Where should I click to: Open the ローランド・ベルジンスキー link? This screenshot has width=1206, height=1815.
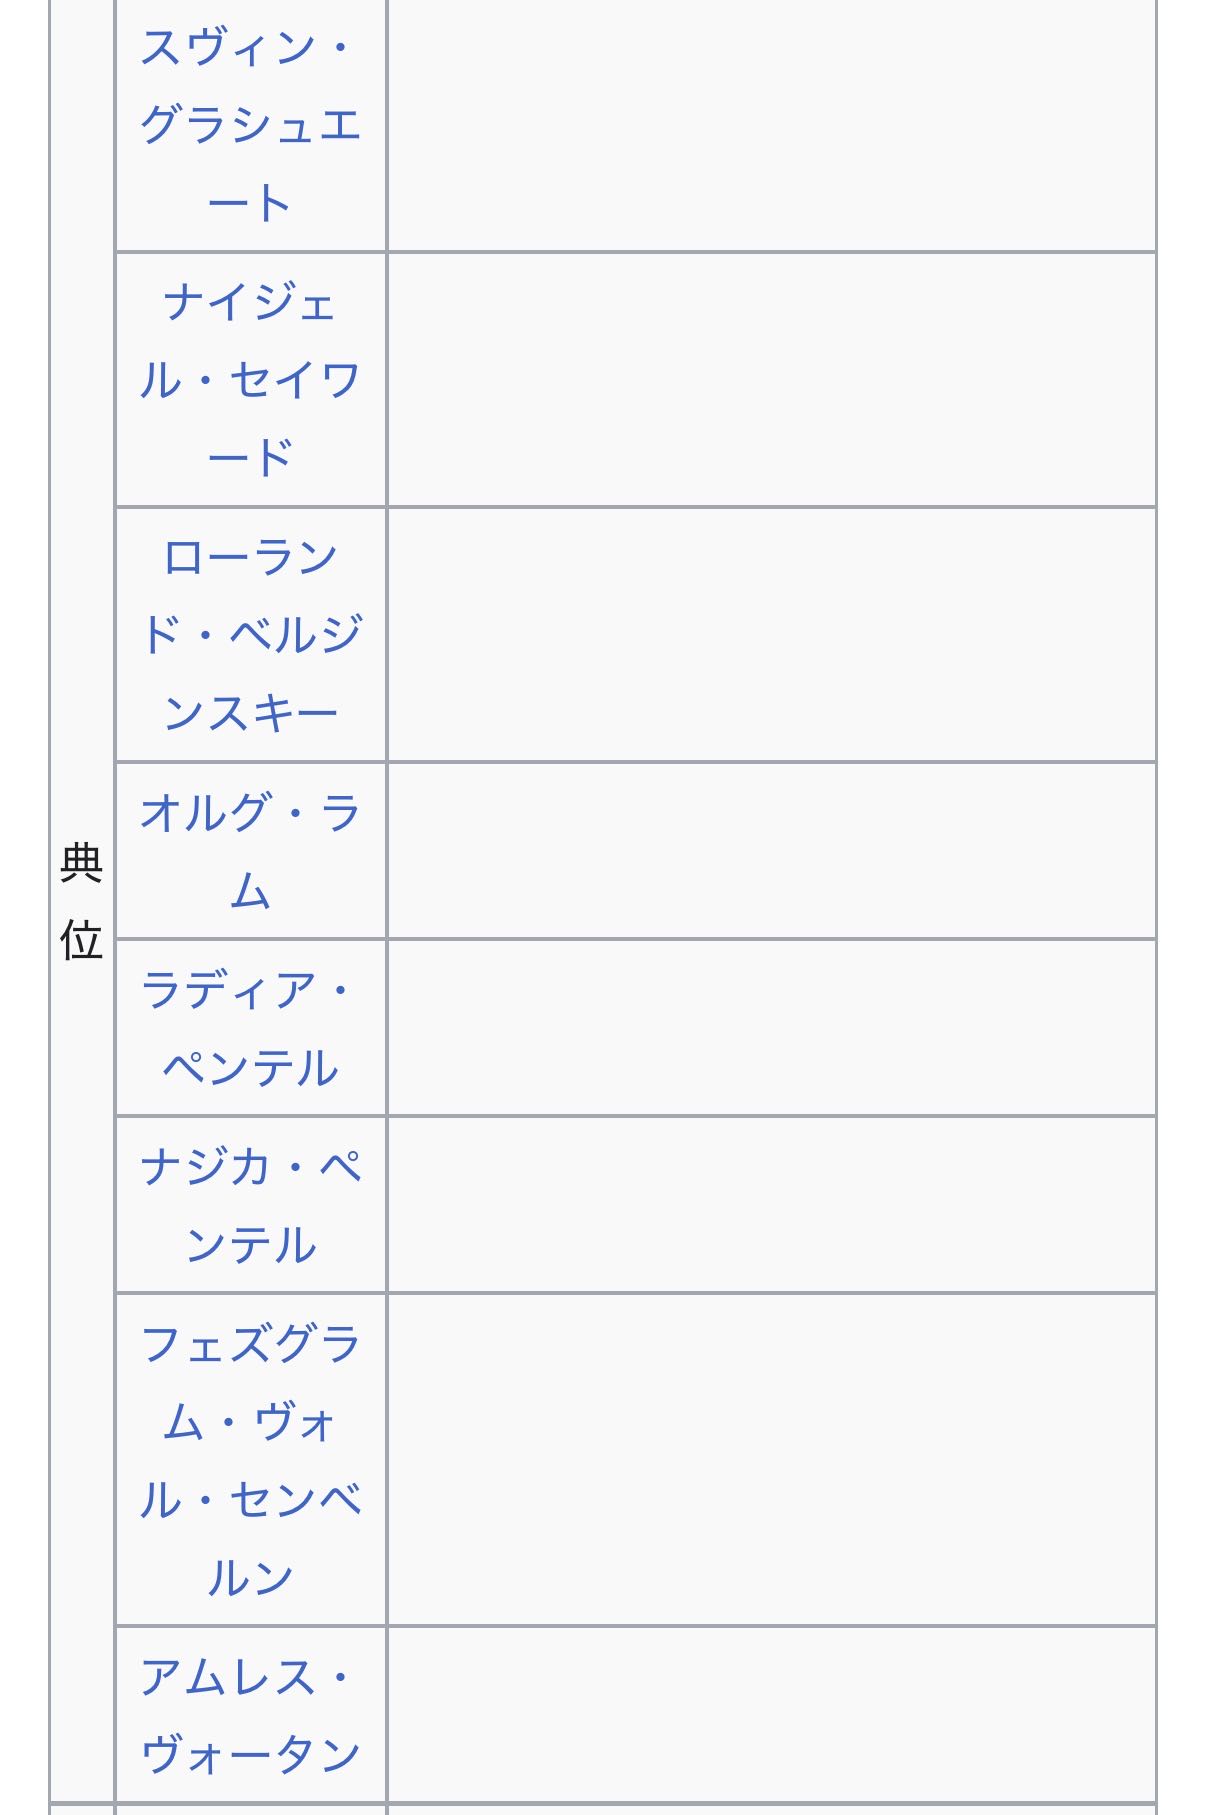pyautogui.click(x=250, y=634)
